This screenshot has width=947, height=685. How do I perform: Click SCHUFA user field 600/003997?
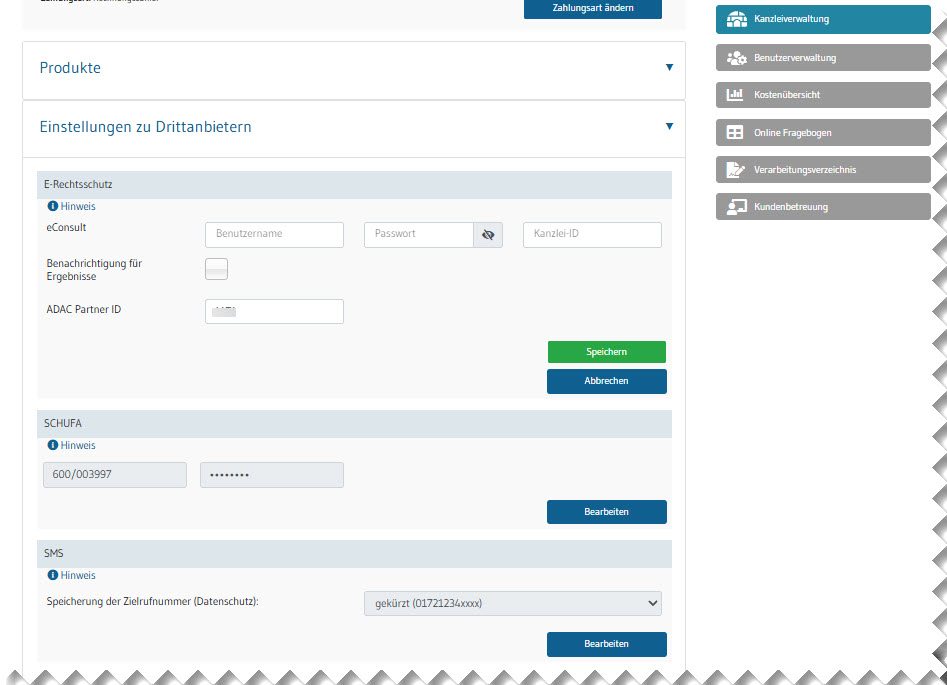[x=115, y=475]
